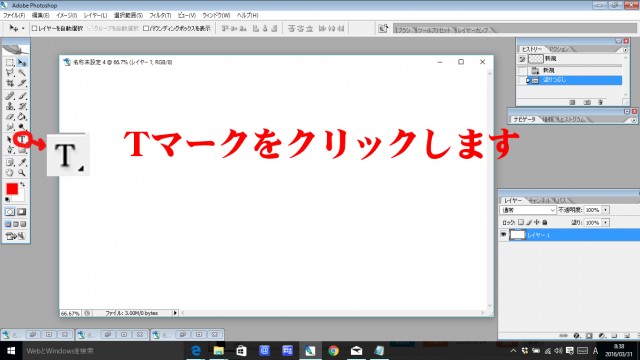Open the History panel menu arrow
This screenshot has width=640, height=360.
625,50
